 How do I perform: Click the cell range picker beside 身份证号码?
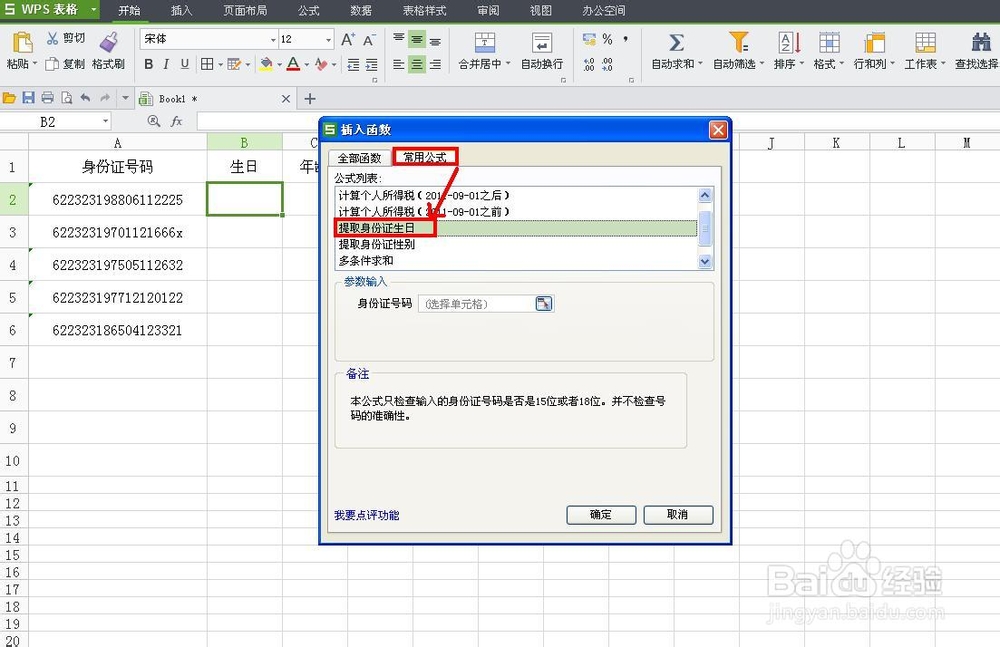click(x=543, y=303)
